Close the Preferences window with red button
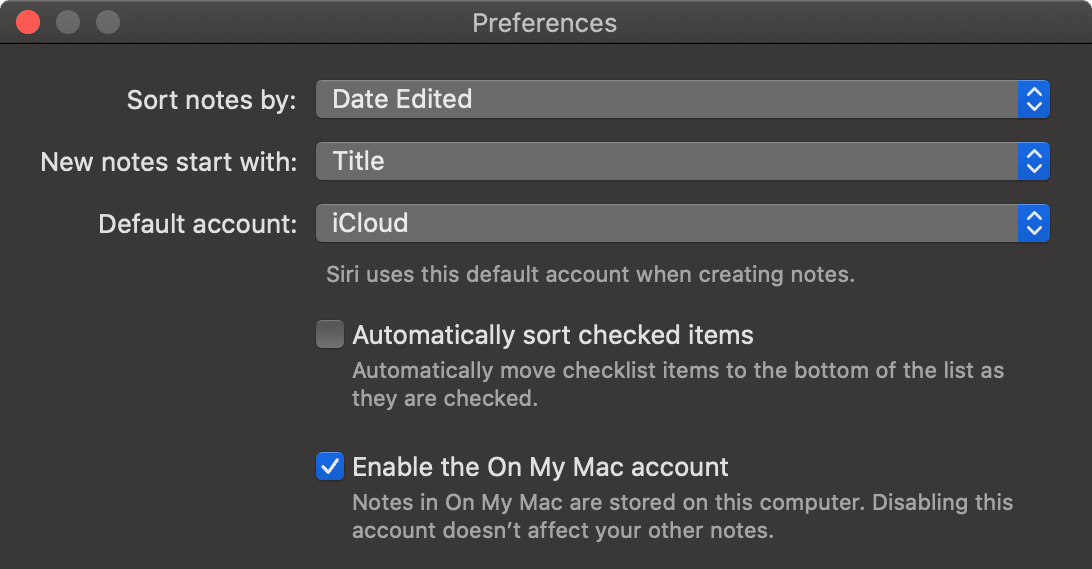The height and width of the screenshot is (569, 1092). [28, 22]
